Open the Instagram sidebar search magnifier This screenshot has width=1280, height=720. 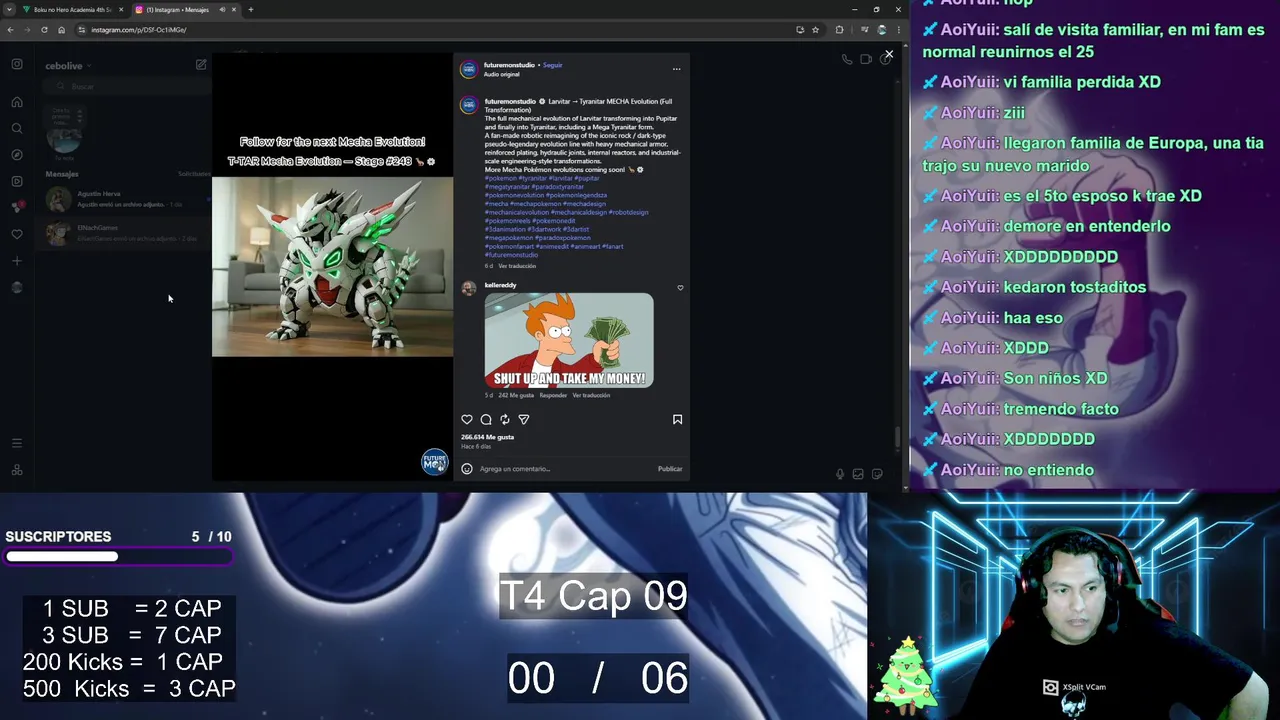point(17,128)
